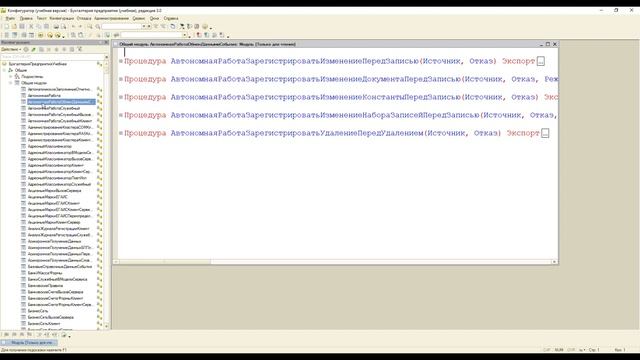640x360 pixels.
Task: Select the БухгалтерияПредприятияУчебная root node
Action: [x=37, y=64]
